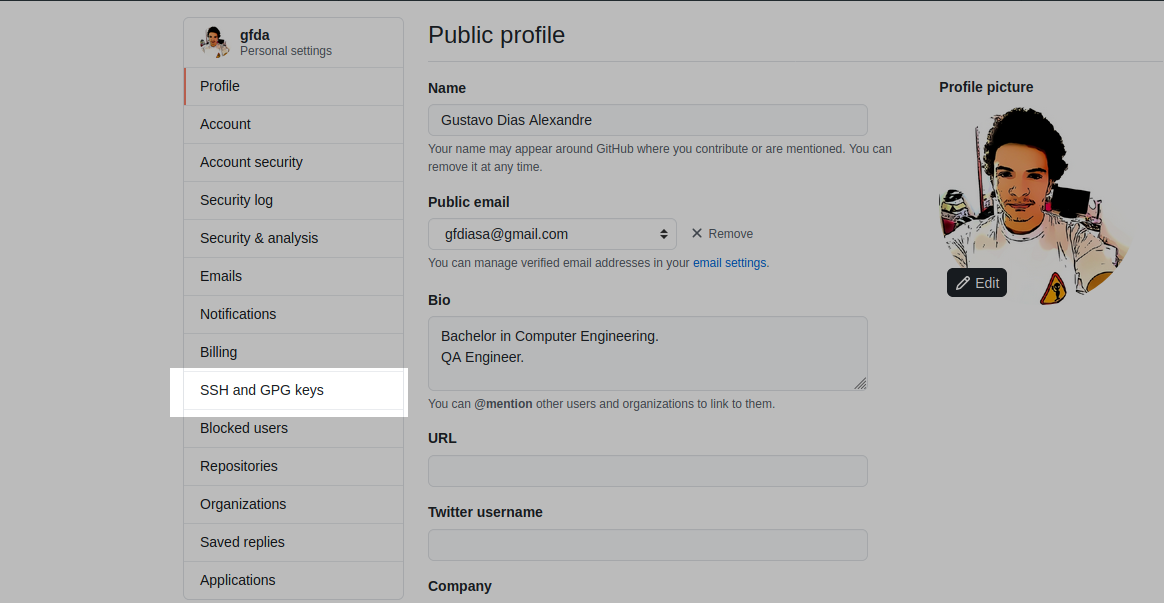Select the Profile sidebar item
The height and width of the screenshot is (603, 1164).
(220, 86)
